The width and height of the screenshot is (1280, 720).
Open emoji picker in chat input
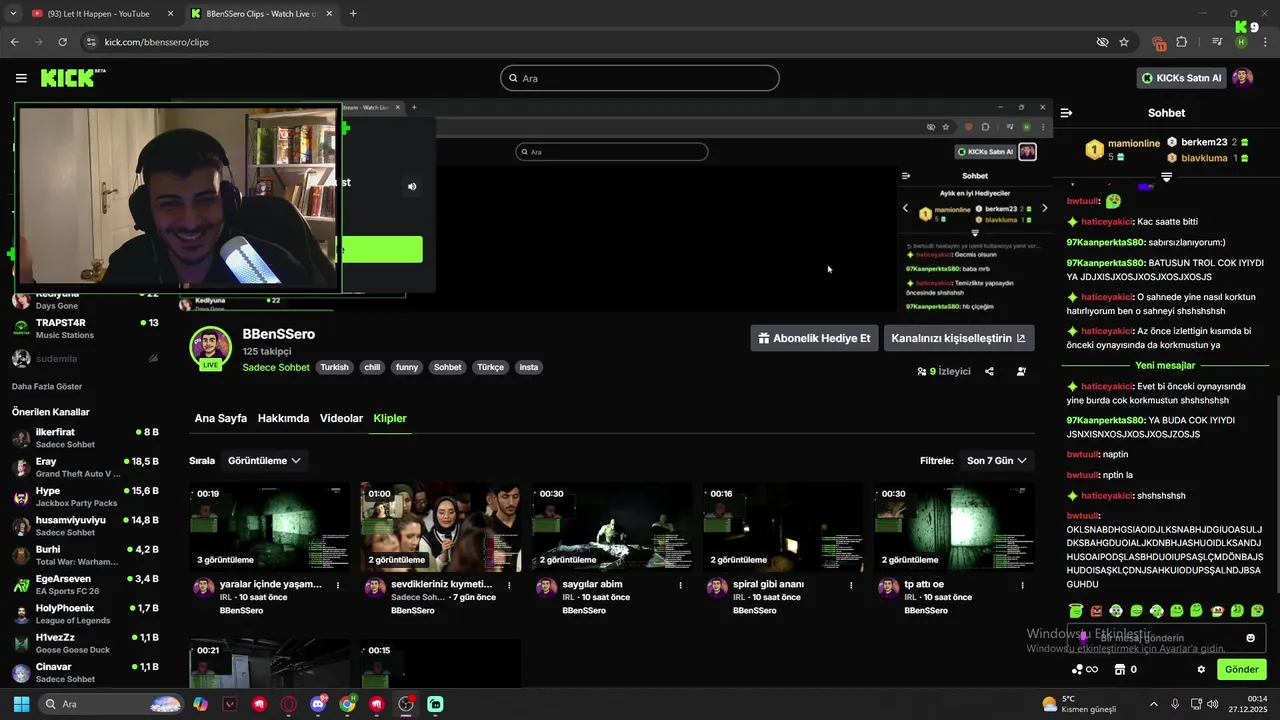(x=1250, y=638)
